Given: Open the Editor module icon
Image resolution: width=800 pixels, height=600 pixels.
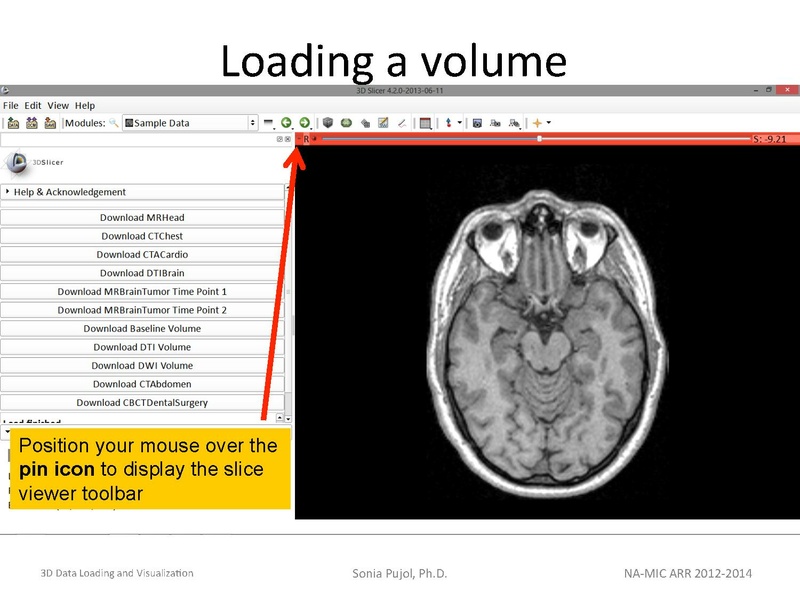Looking at the screenshot, I should (x=383, y=122).
